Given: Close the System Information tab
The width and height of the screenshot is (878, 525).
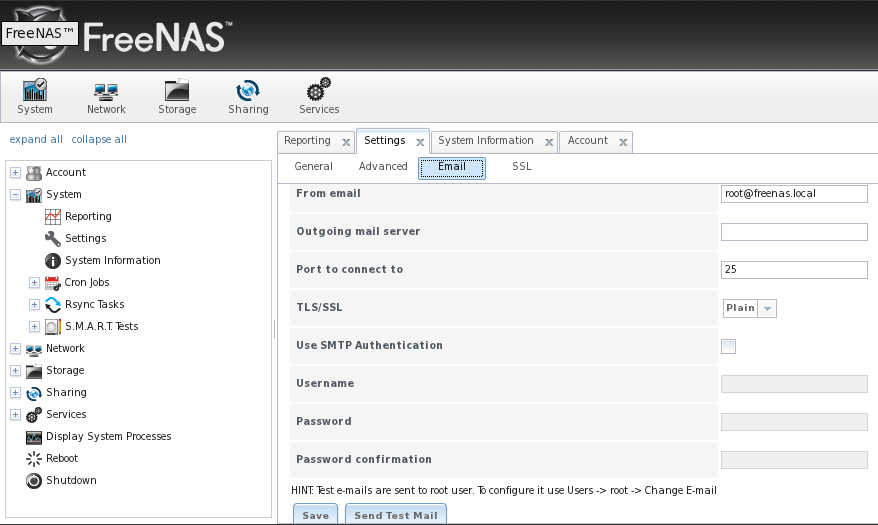Looking at the screenshot, I should (549, 142).
